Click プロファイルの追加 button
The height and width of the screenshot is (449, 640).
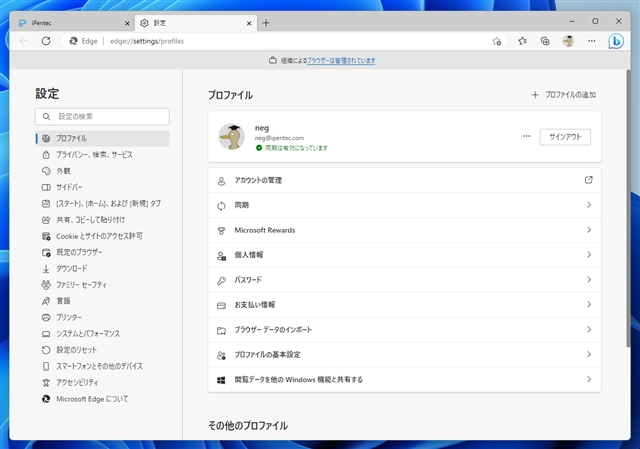(564, 95)
